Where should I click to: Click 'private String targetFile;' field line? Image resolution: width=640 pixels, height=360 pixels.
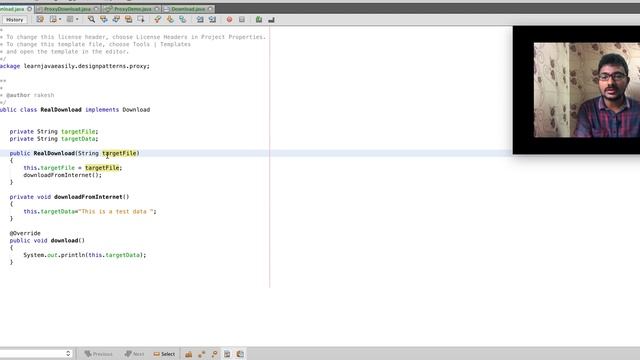pyautogui.click(x=54, y=131)
